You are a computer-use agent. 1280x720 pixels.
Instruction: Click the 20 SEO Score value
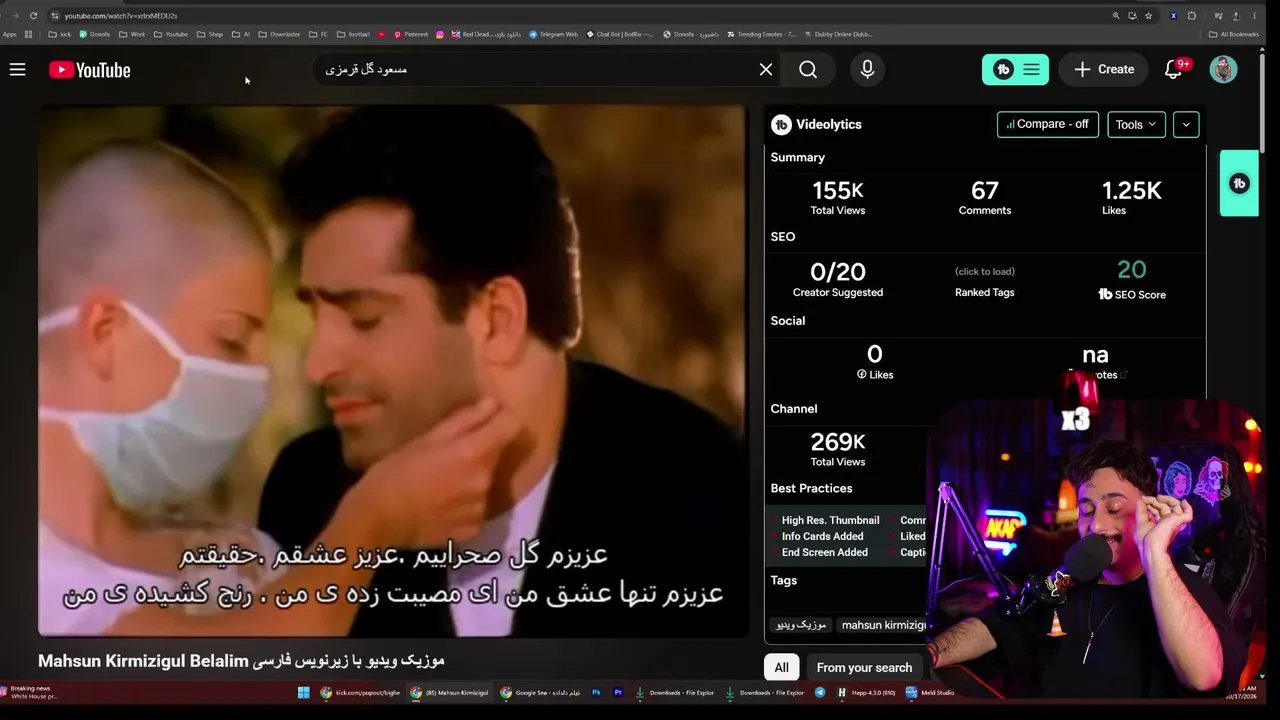pyautogui.click(x=1131, y=270)
